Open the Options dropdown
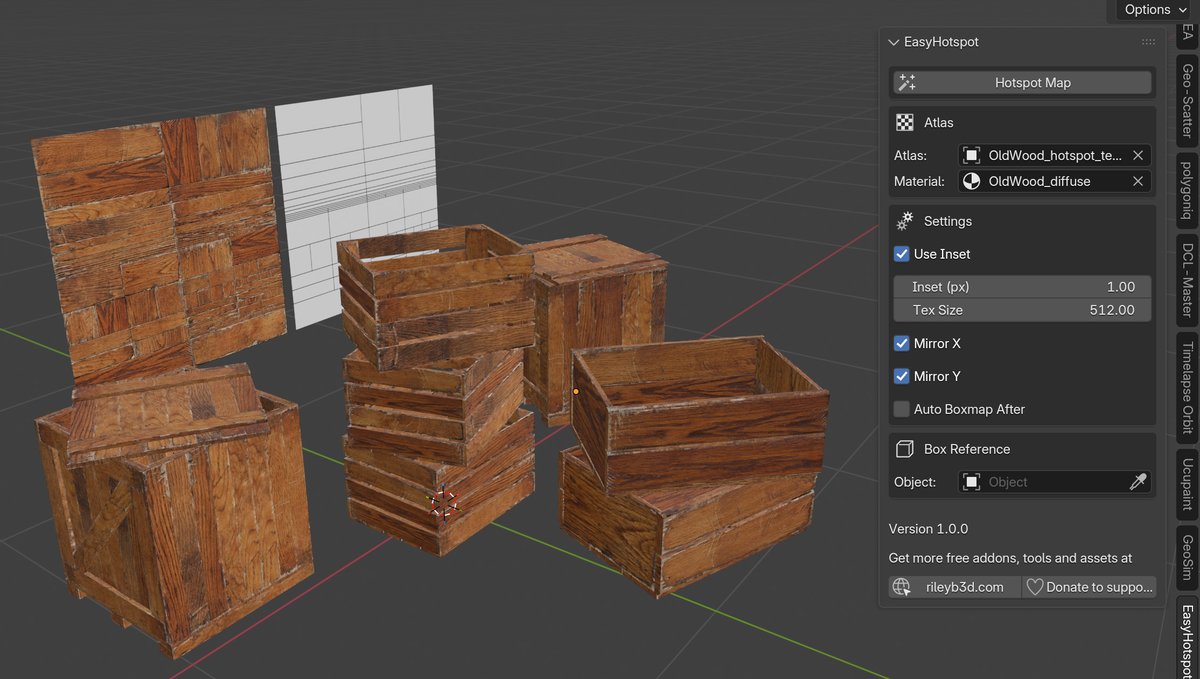This screenshot has width=1200, height=679. click(1155, 10)
